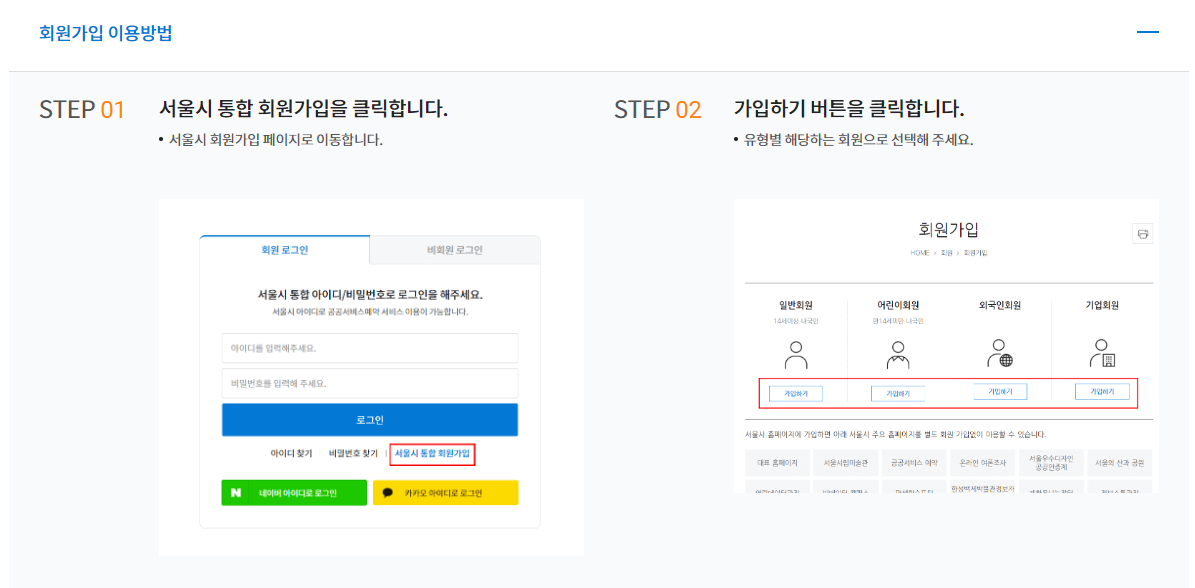Switch to the 비회원 로그인 tab

coord(455,250)
